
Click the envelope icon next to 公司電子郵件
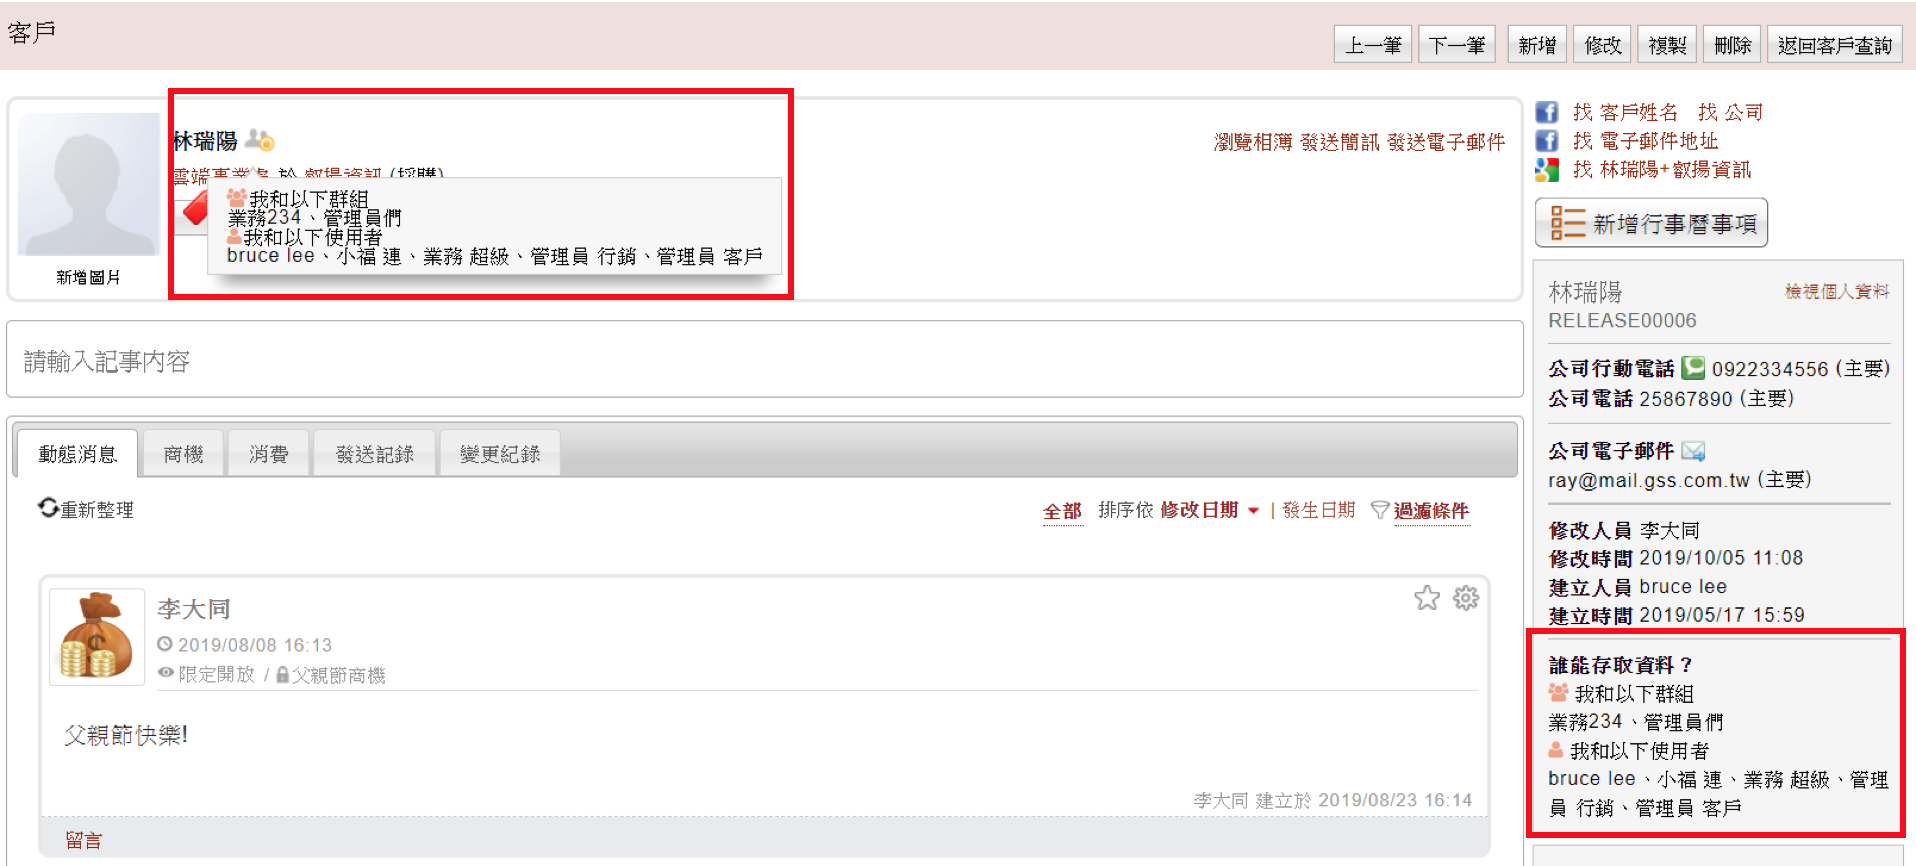point(1693,451)
